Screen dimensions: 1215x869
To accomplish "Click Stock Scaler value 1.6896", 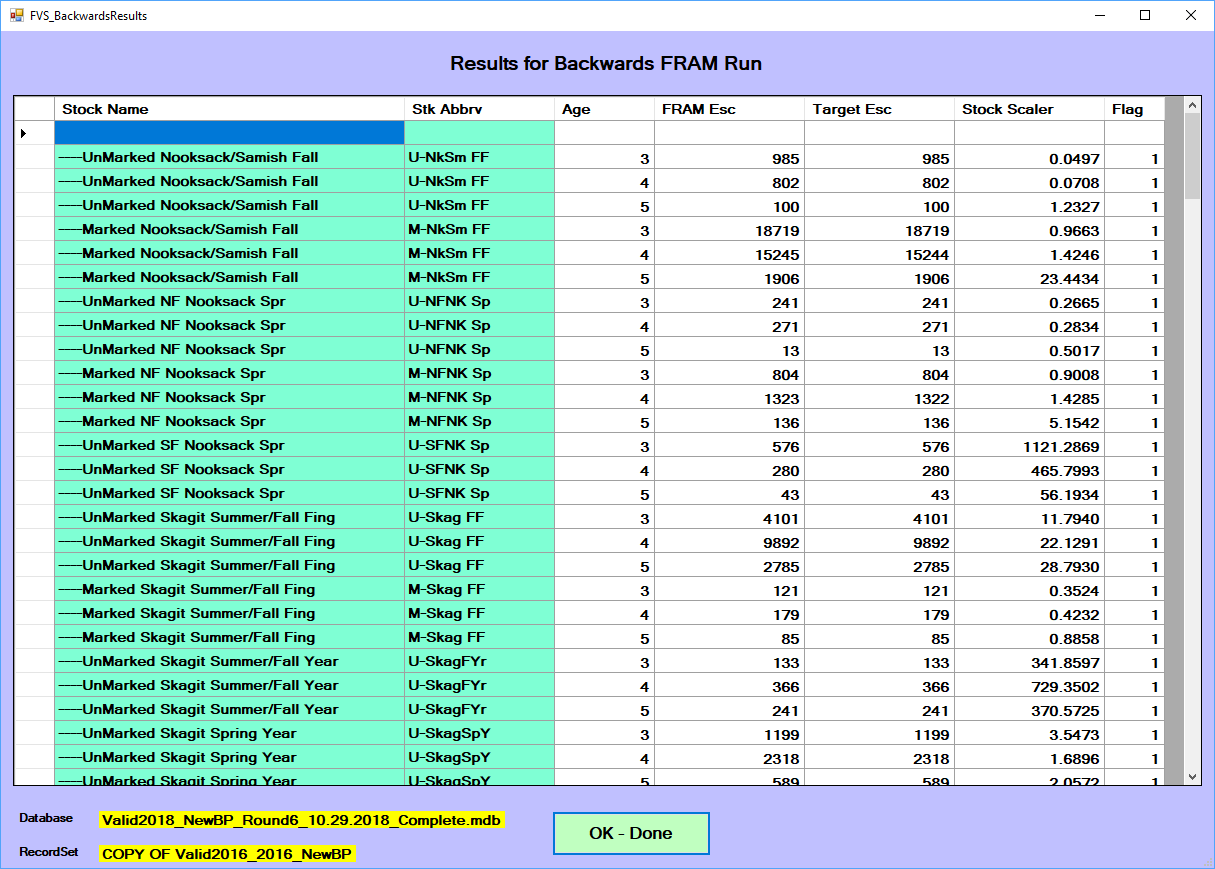I will [1074, 758].
